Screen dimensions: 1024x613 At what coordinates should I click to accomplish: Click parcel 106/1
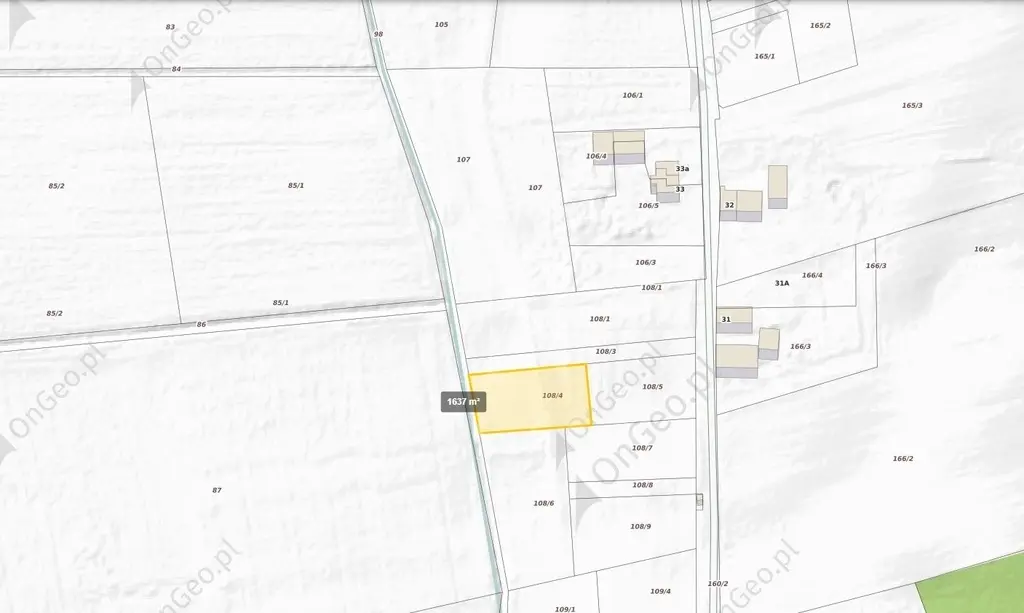point(632,95)
